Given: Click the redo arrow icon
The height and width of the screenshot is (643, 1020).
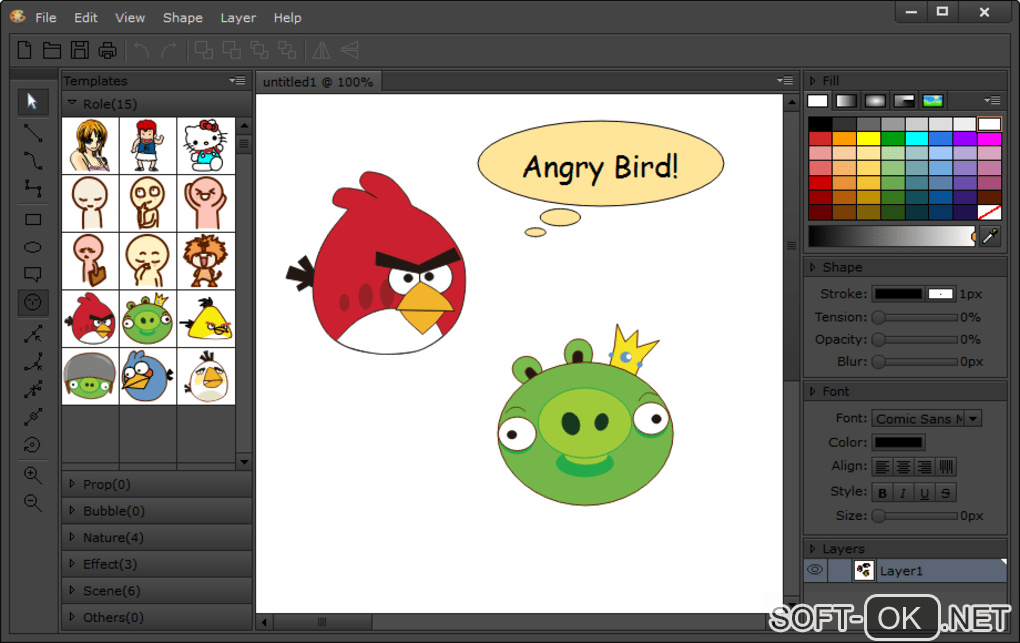Looking at the screenshot, I should 169,50.
